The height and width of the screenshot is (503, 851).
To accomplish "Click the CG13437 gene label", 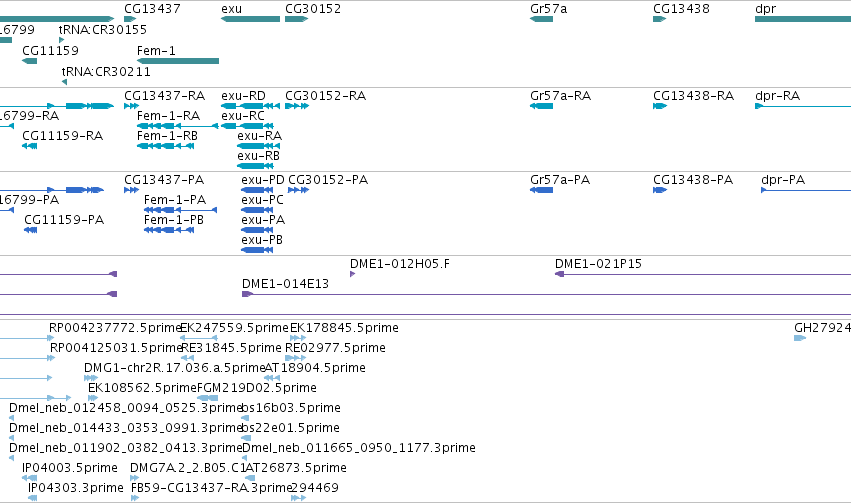I will click(x=152, y=9).
